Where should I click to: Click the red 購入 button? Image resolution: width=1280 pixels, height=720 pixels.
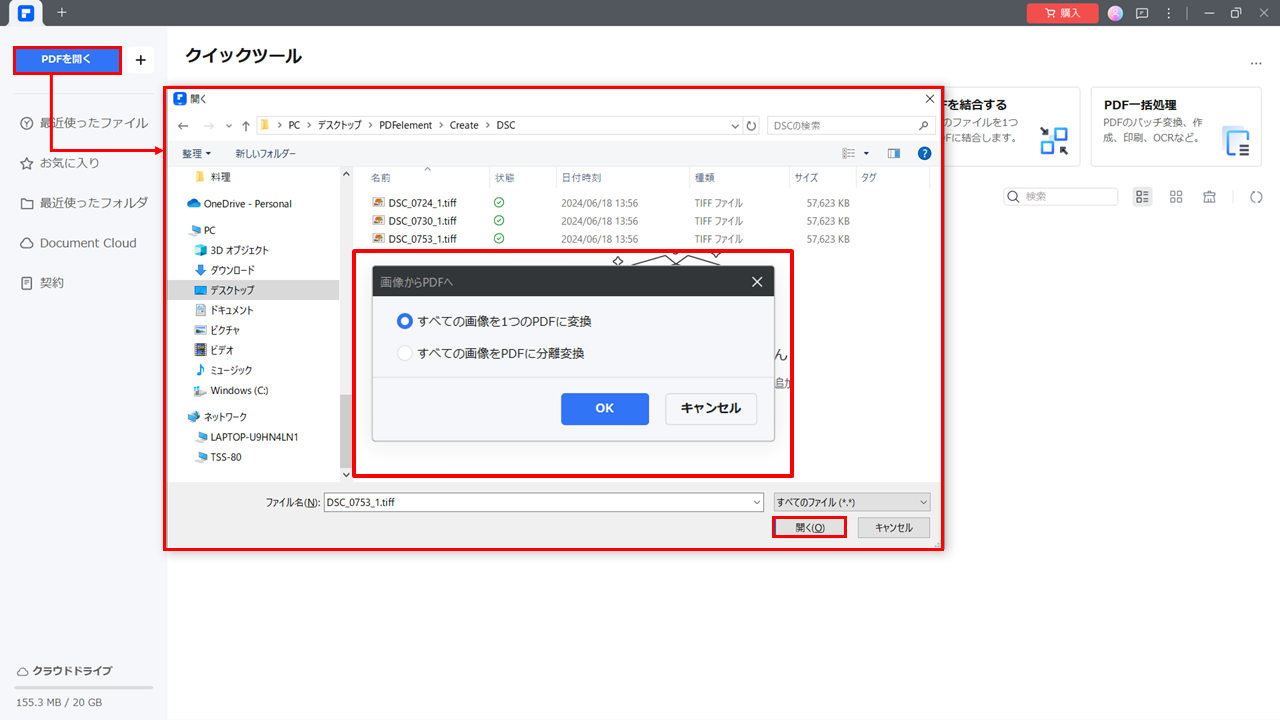[x=1062, y=13]
